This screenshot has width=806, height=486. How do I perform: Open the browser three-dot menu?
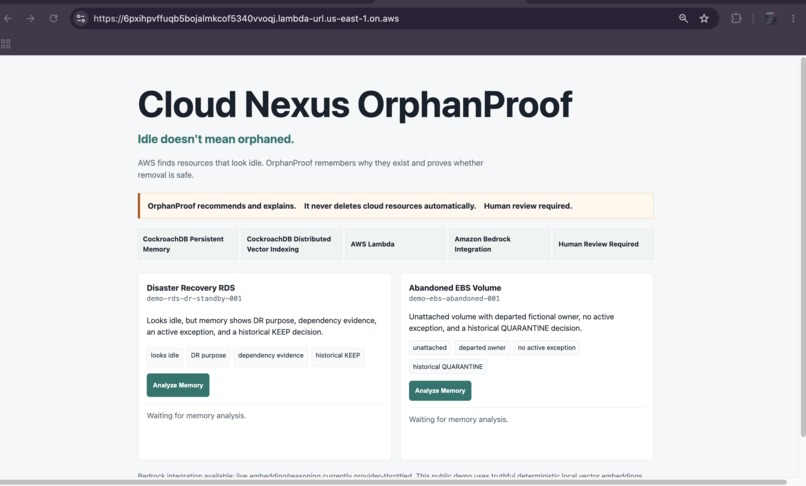793,19
